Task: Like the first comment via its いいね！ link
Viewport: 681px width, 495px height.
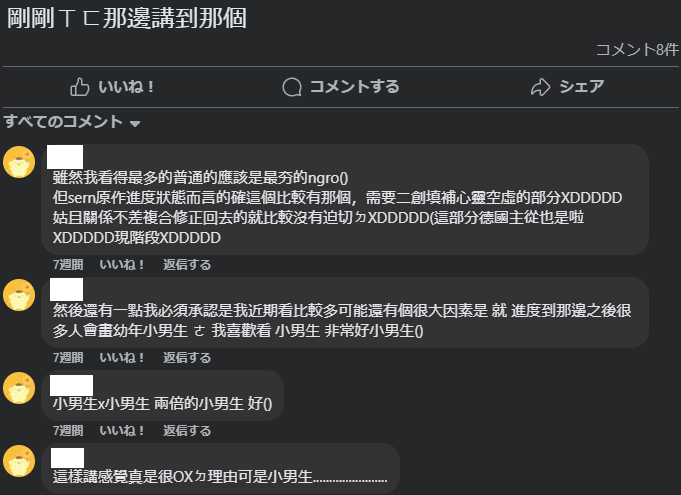Action: (122, 264)
